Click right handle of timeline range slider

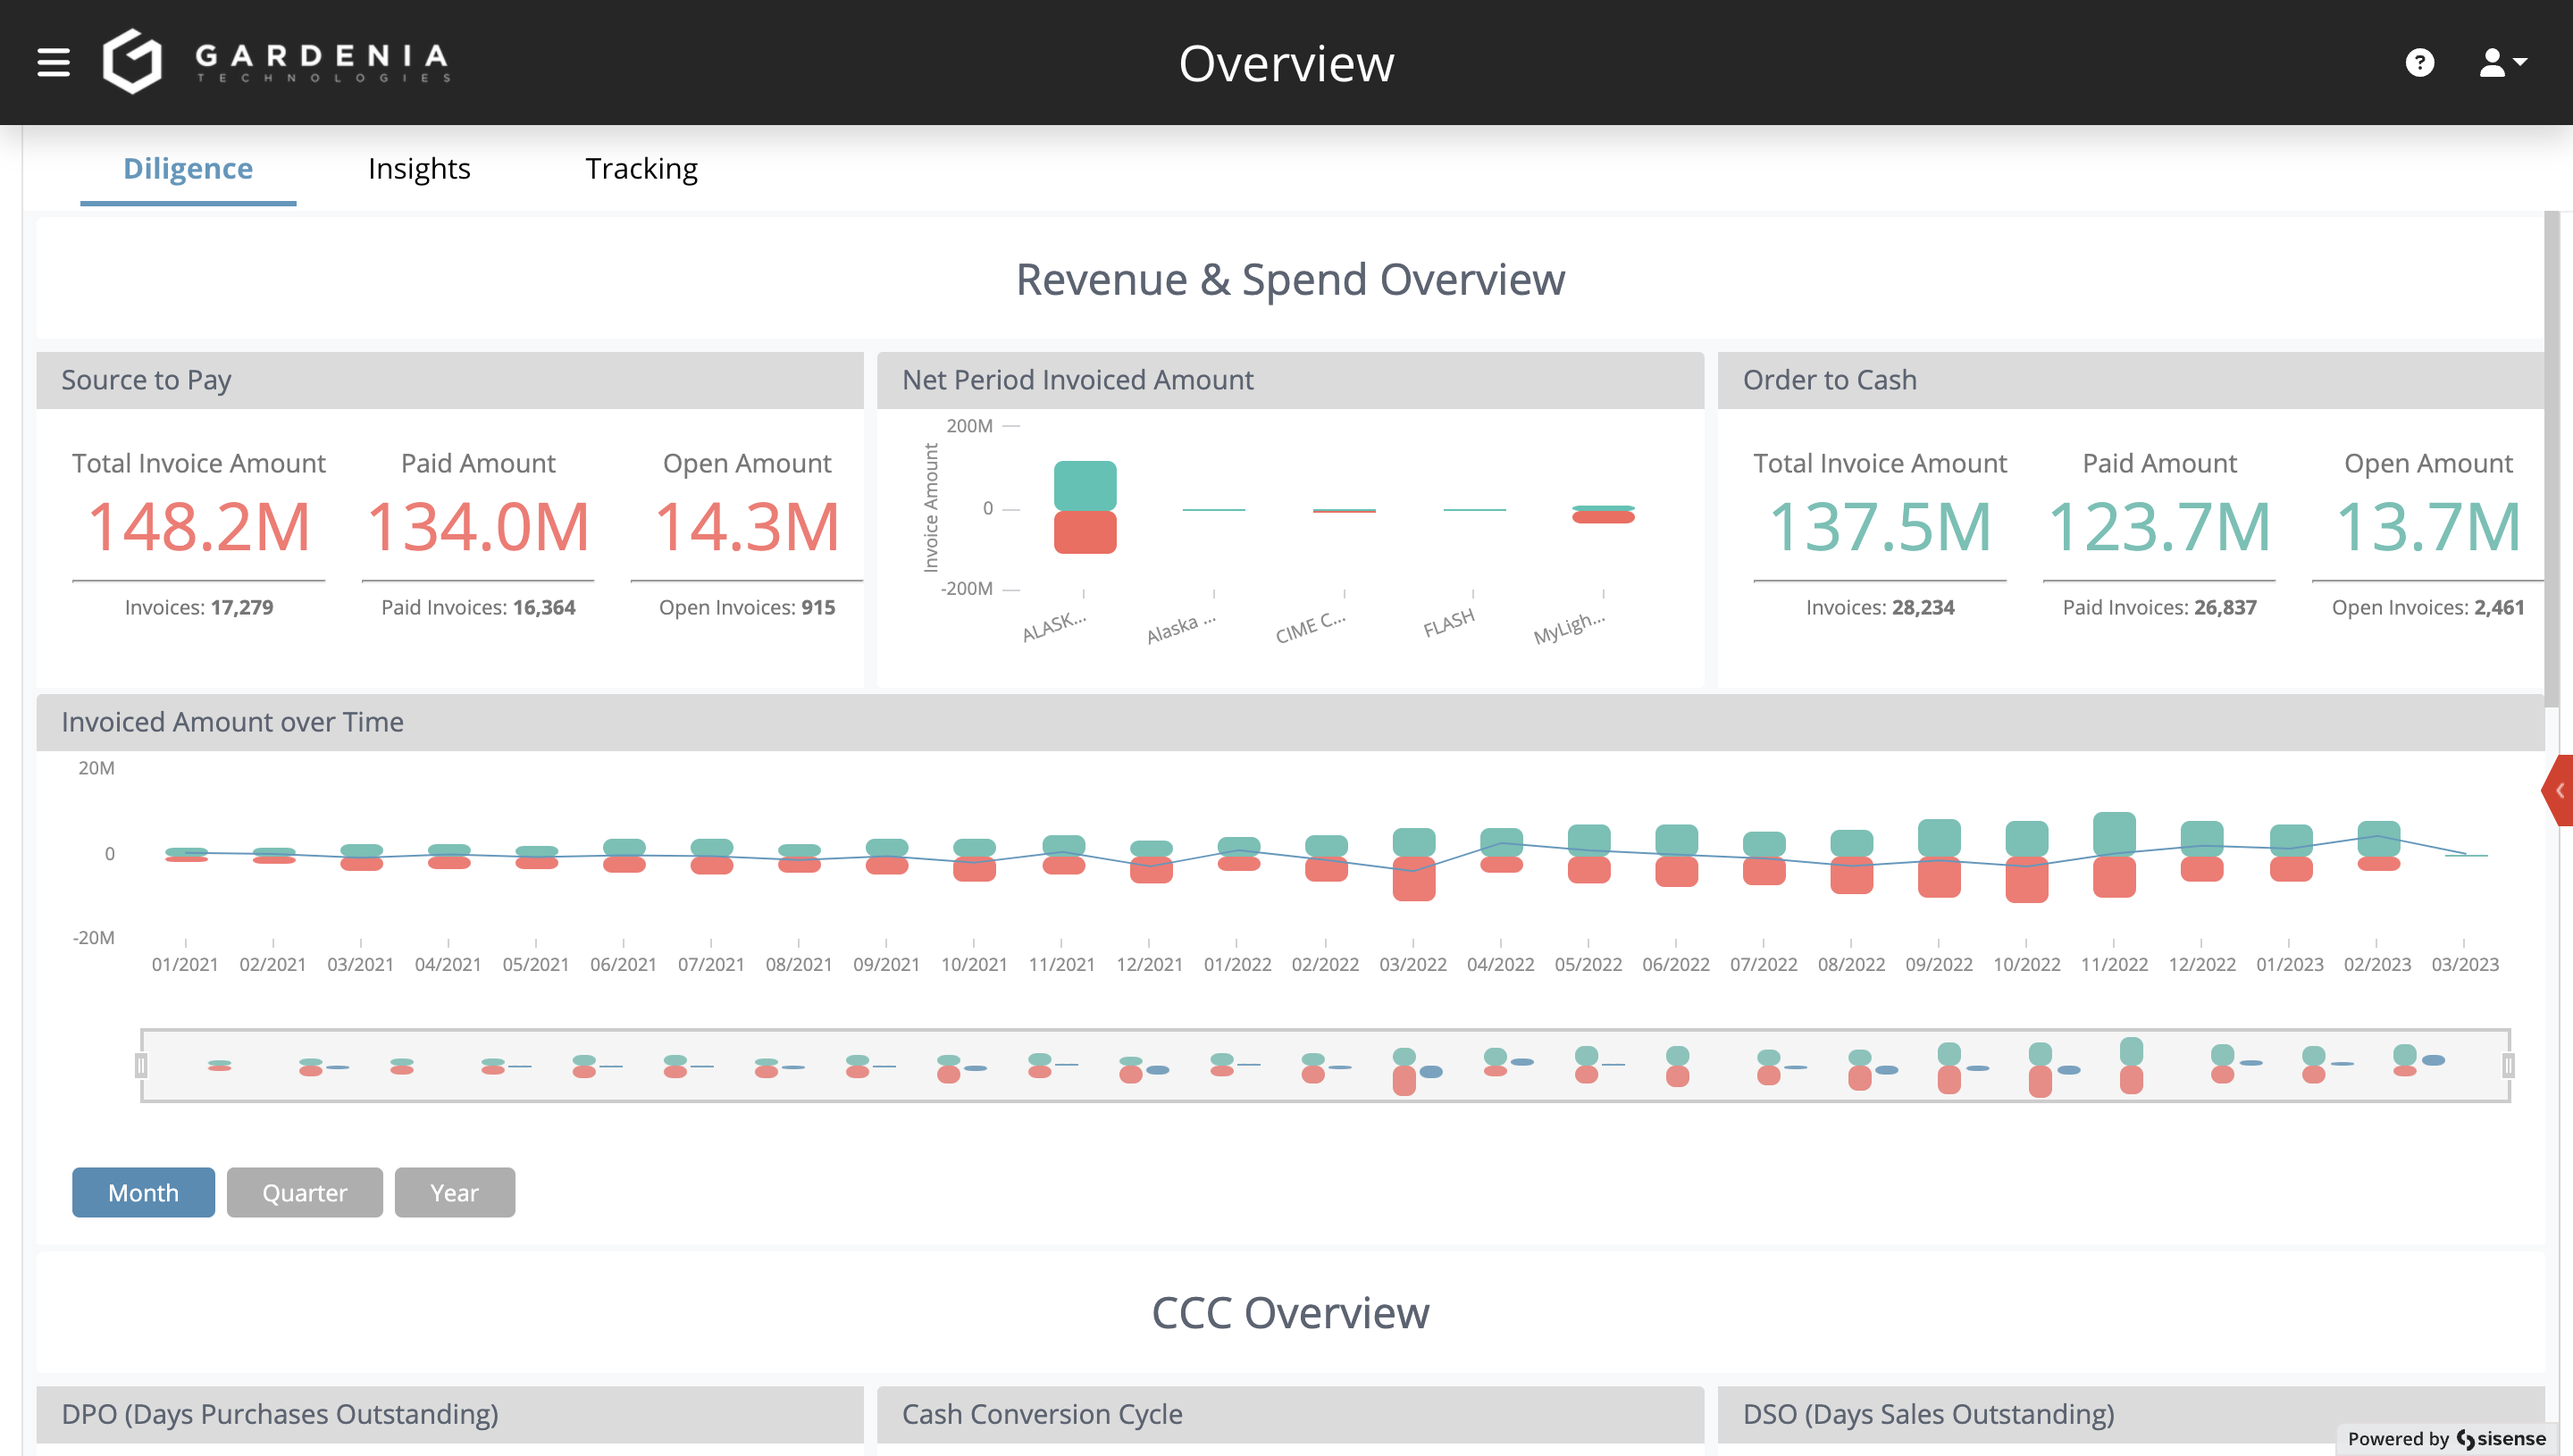pos(2508,1065)
